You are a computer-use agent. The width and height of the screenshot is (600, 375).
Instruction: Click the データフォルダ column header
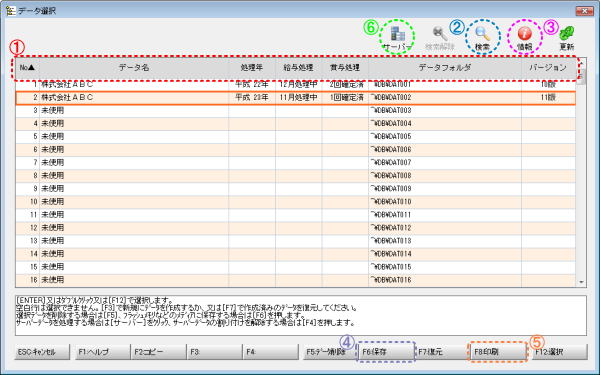click(x=445, y=68)
